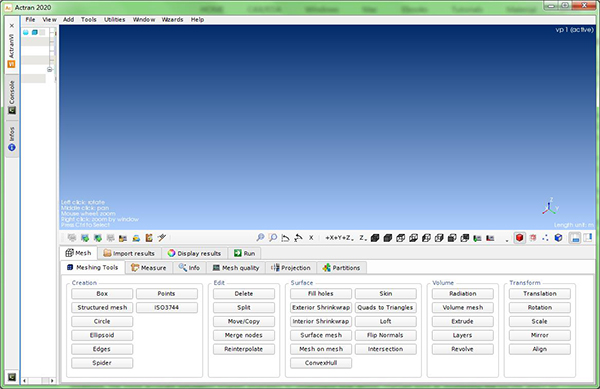Click the terminal icon at bottom-left corner
The image size is (600, 389).
(x=12, y=377)
